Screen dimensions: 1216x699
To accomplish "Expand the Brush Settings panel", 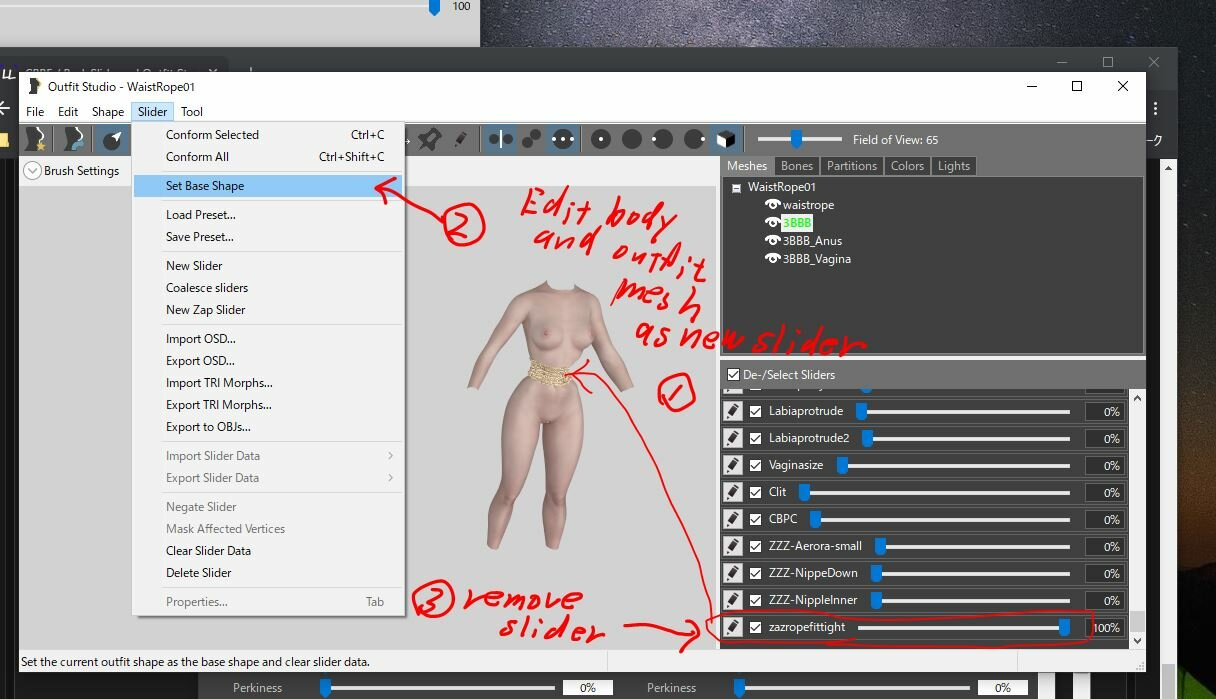I will click(32, 171).
